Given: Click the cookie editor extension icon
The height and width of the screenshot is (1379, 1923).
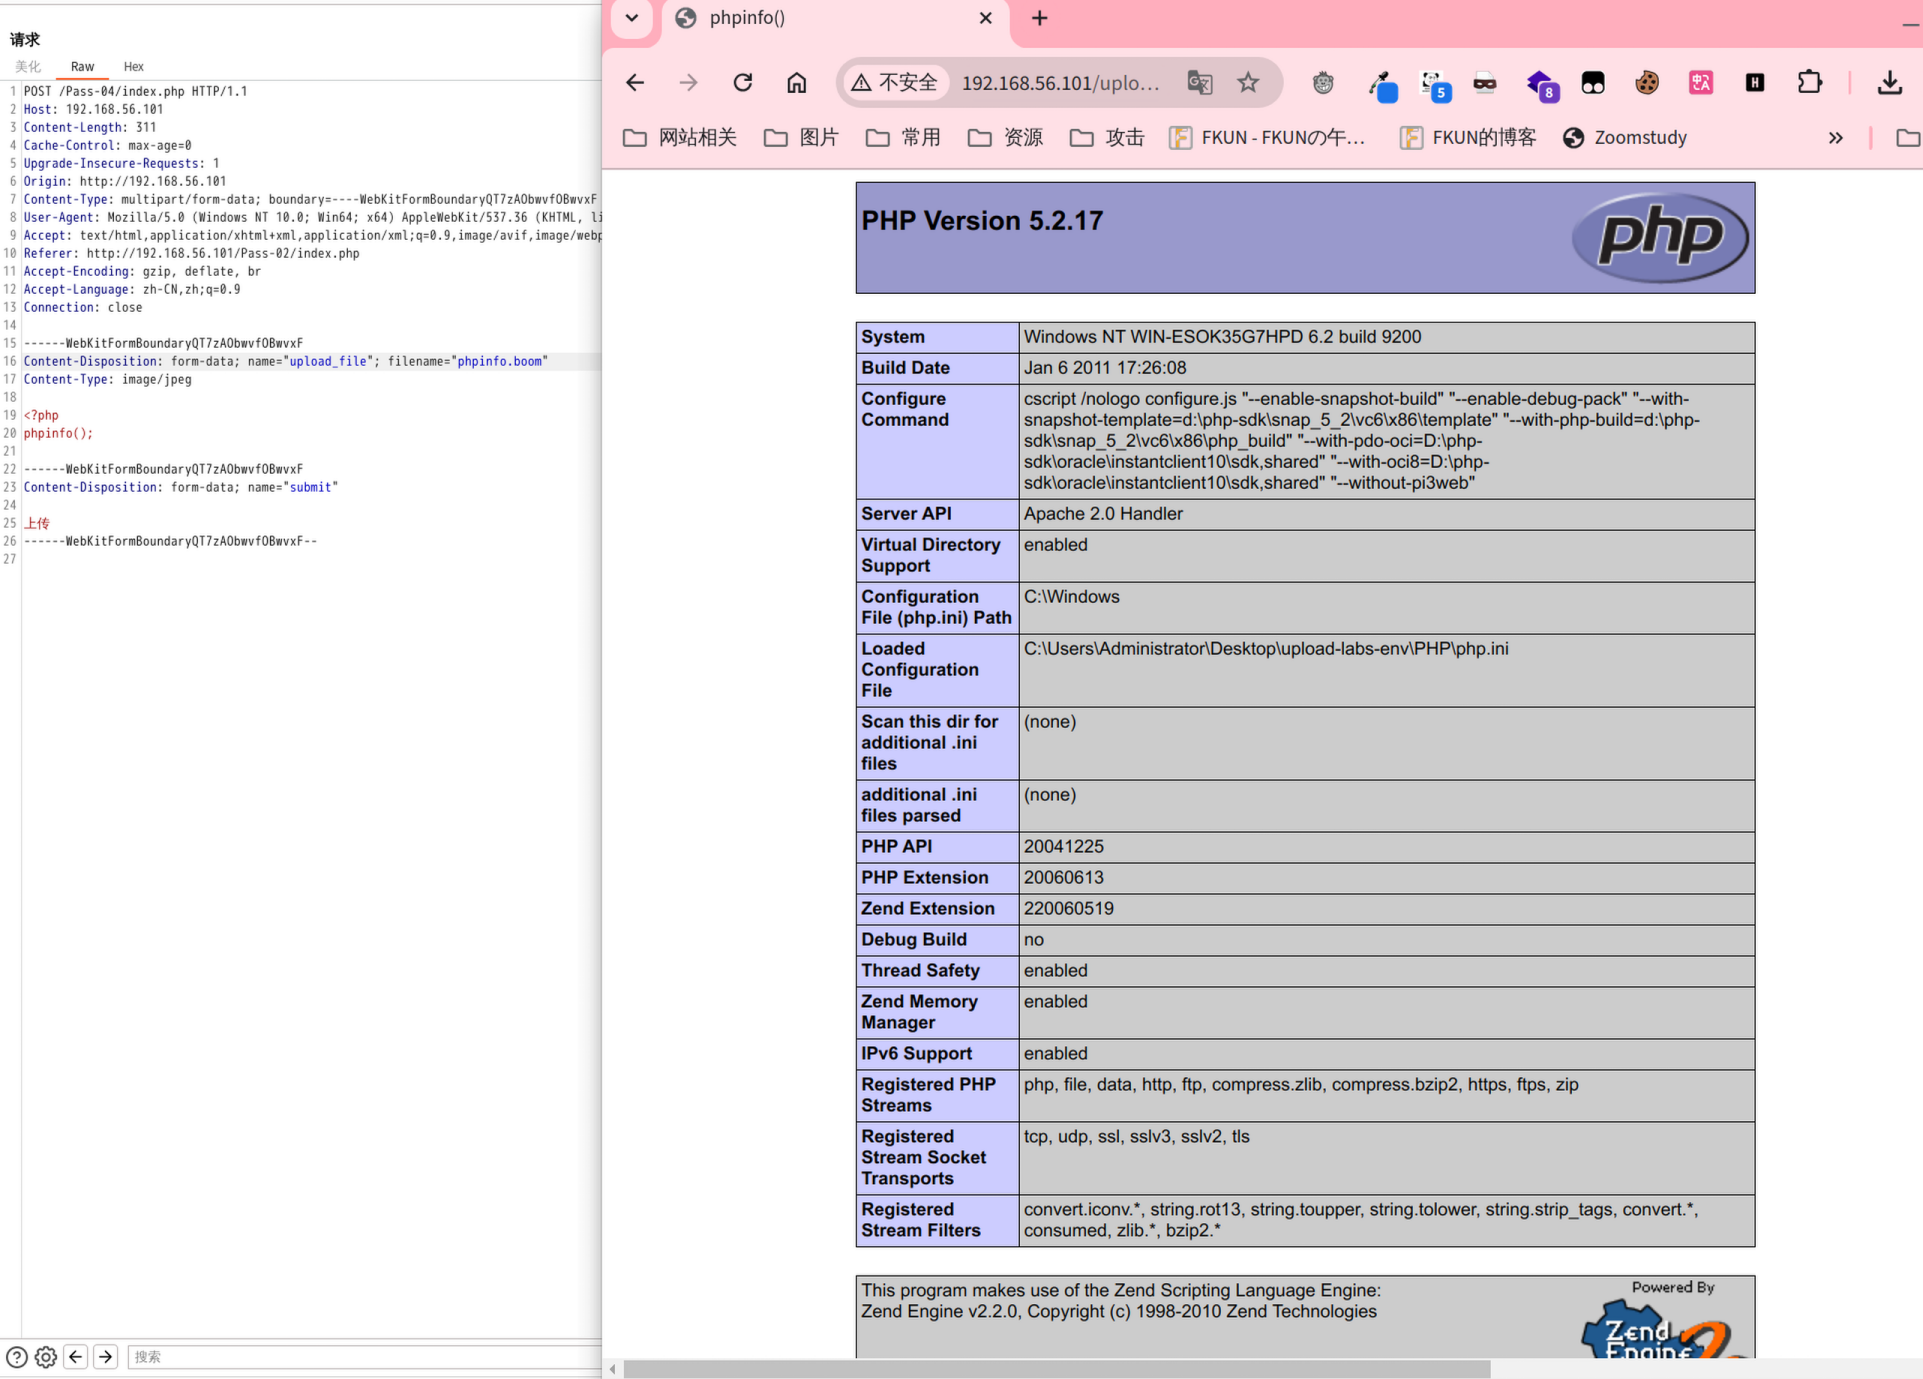Looking at the screenshot, I should click(1646, 83).
